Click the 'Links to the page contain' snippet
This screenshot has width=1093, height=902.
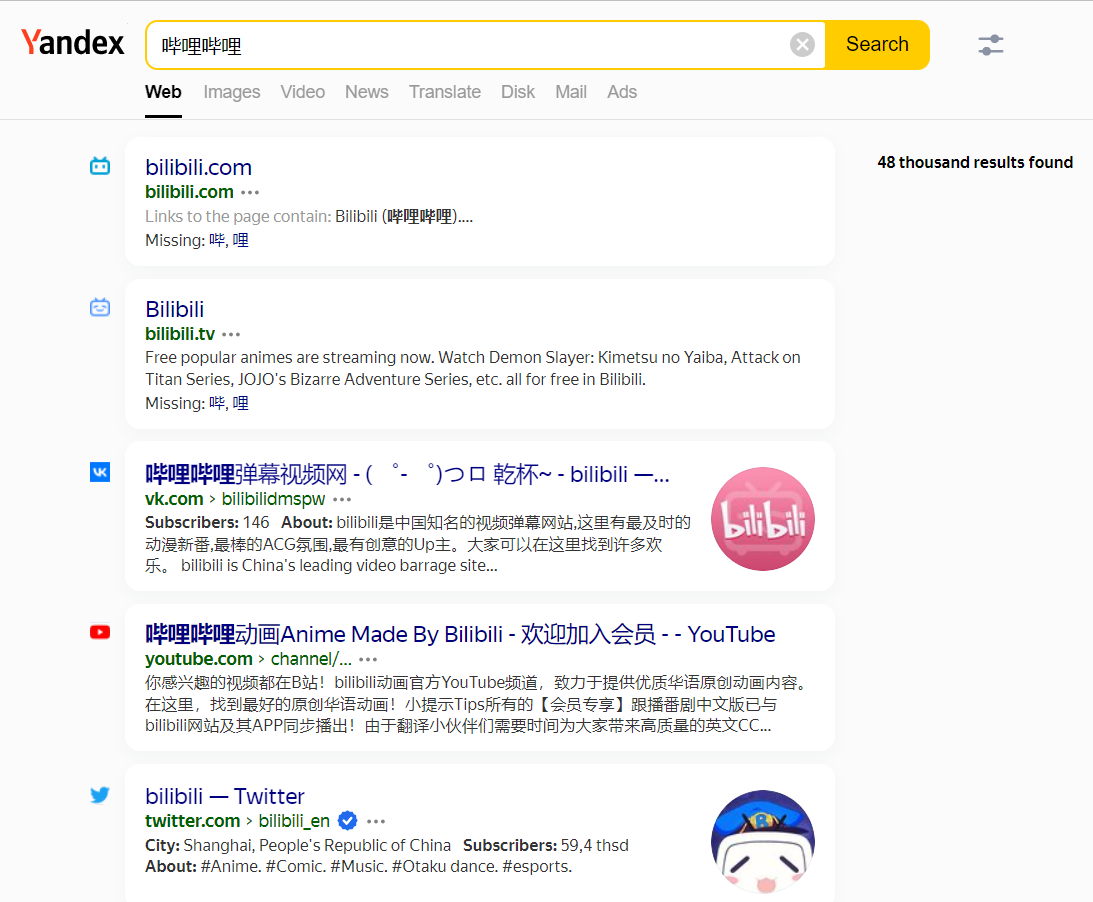coord(309,216)
